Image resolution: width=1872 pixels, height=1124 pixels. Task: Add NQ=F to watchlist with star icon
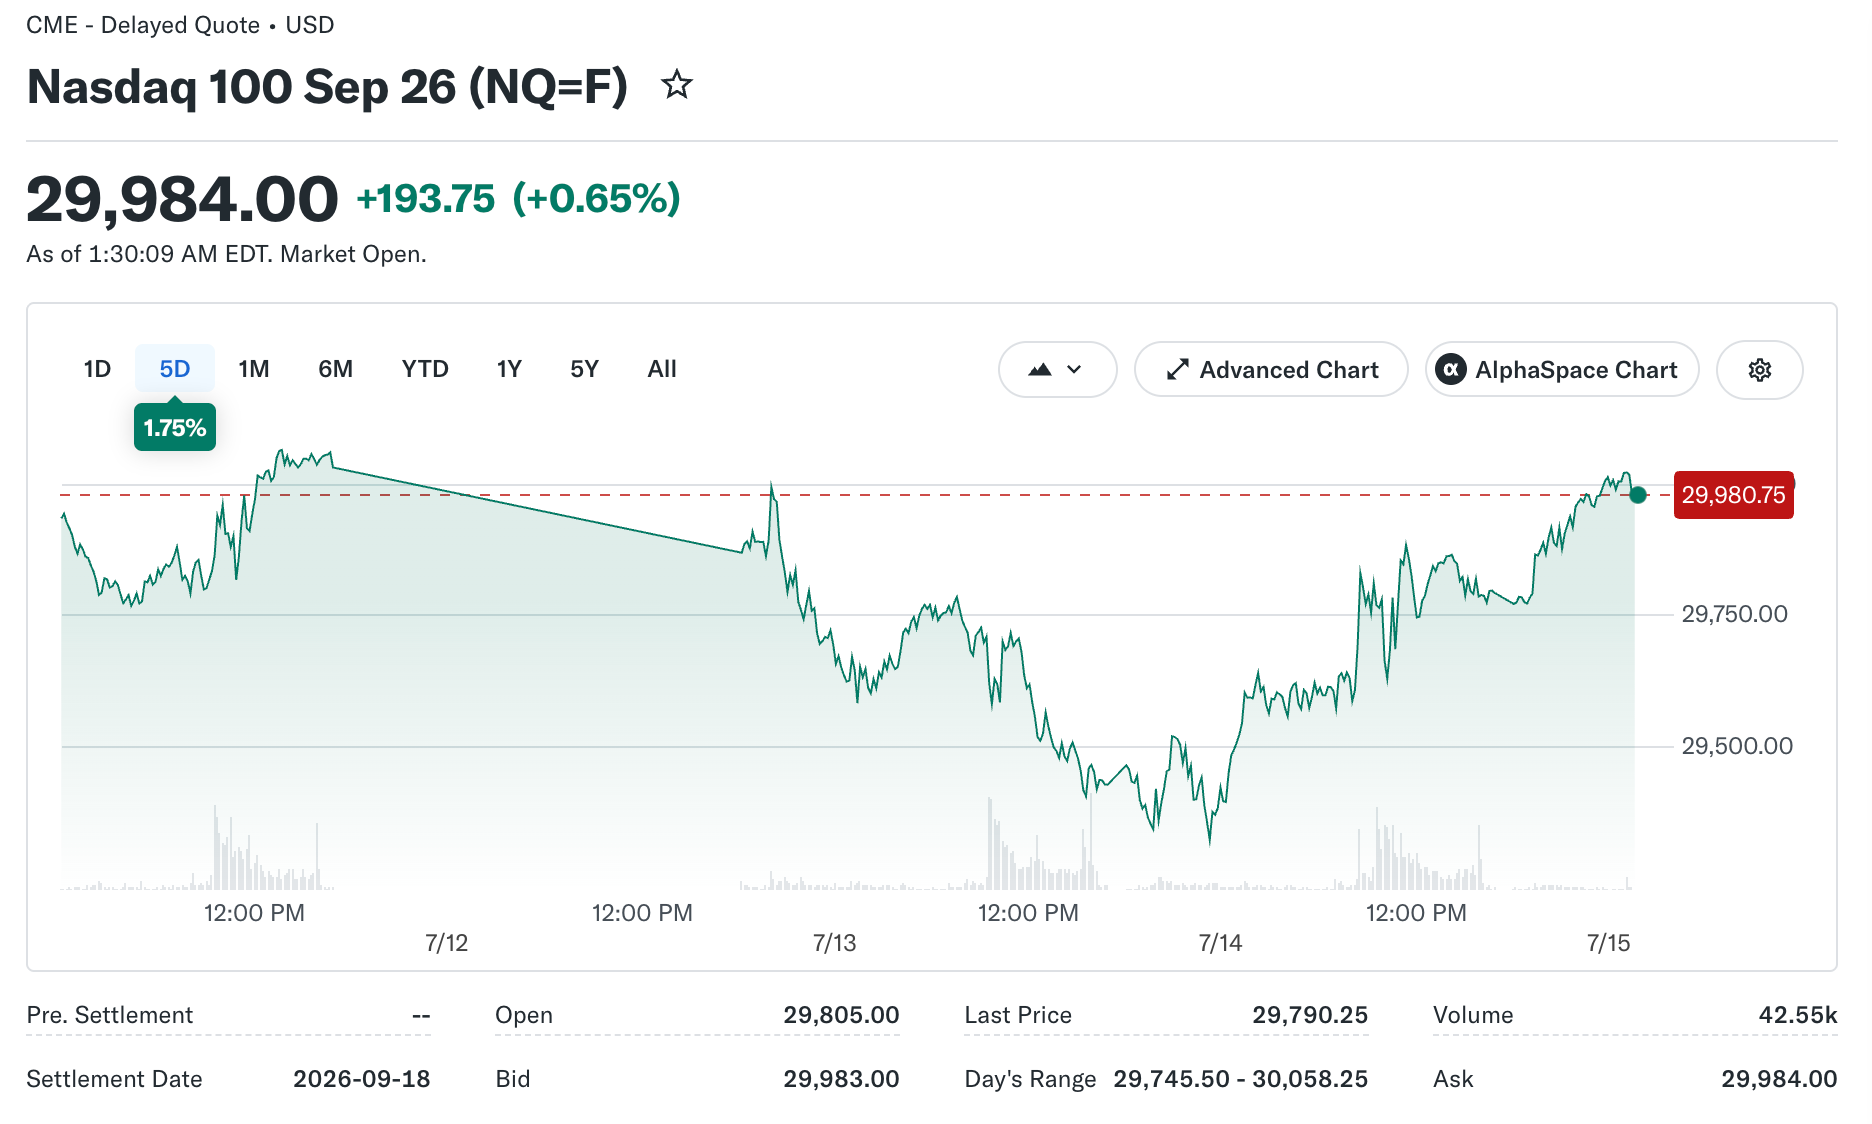677,85
